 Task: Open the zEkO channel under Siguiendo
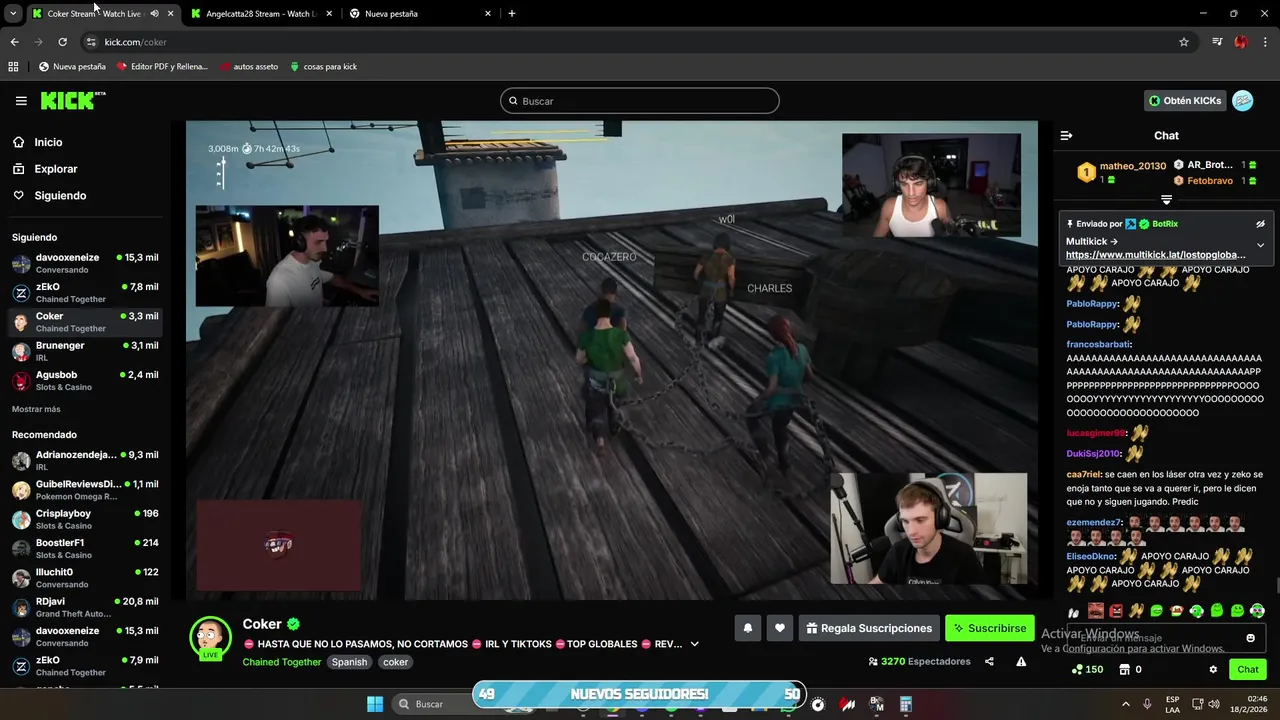85,292
